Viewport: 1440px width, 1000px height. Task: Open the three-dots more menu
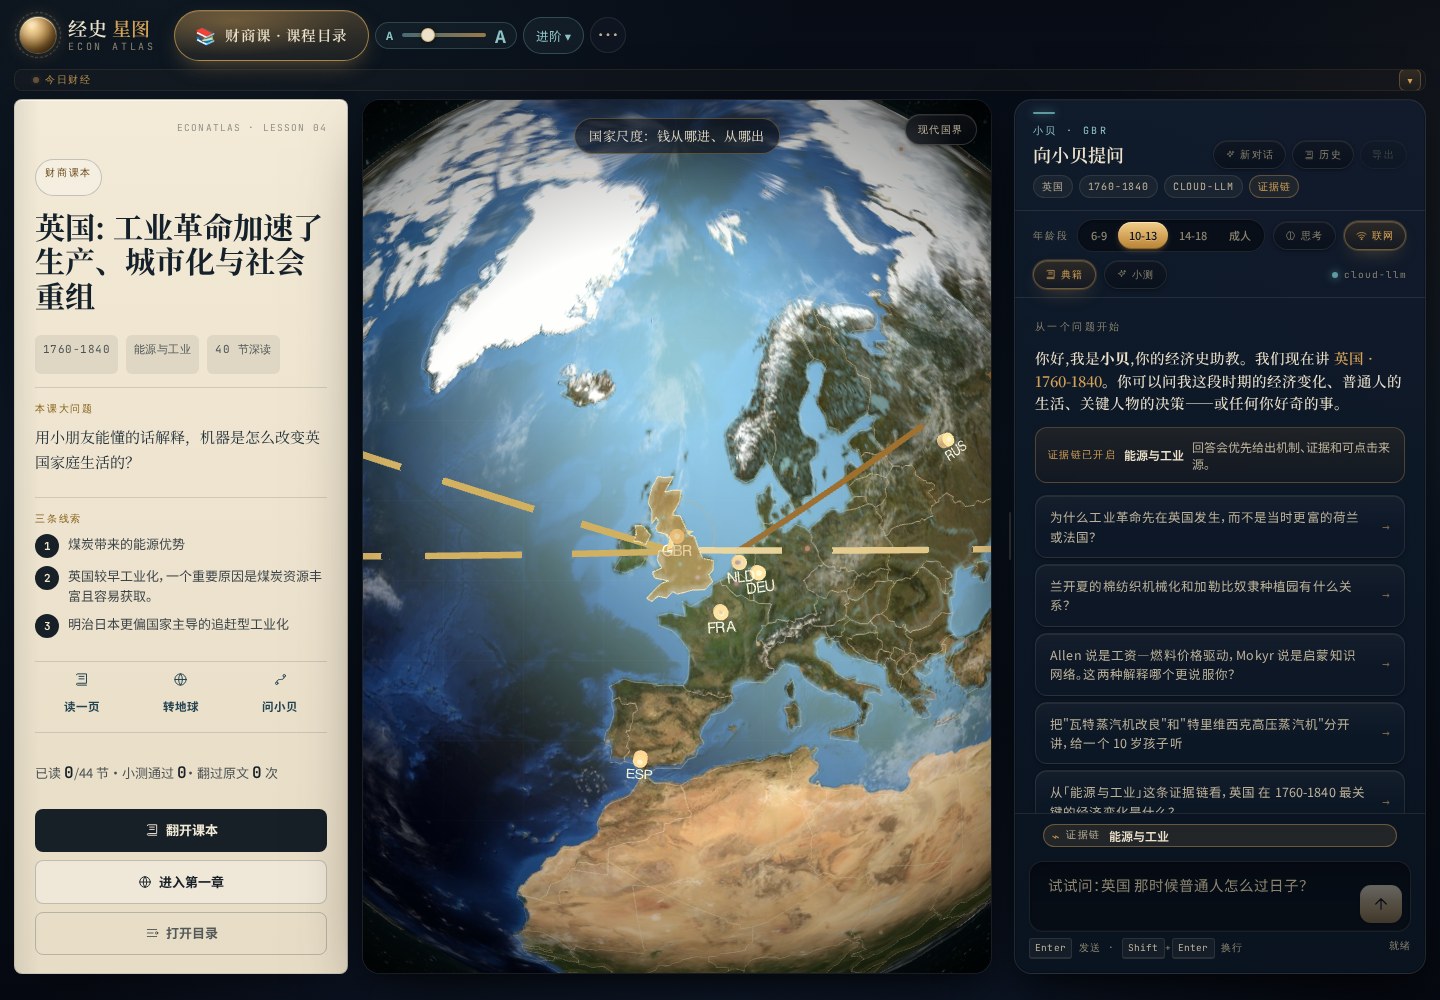608,35
